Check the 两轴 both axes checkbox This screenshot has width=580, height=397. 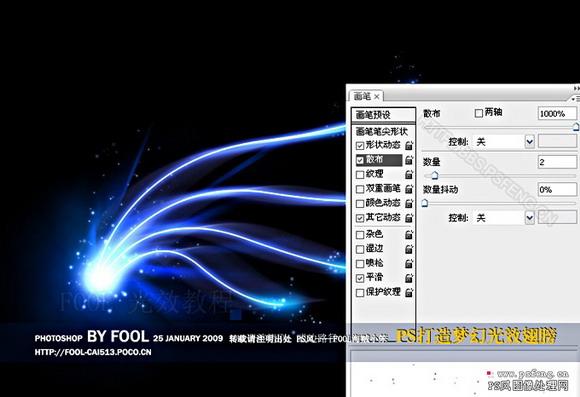(x=479, y=113)
